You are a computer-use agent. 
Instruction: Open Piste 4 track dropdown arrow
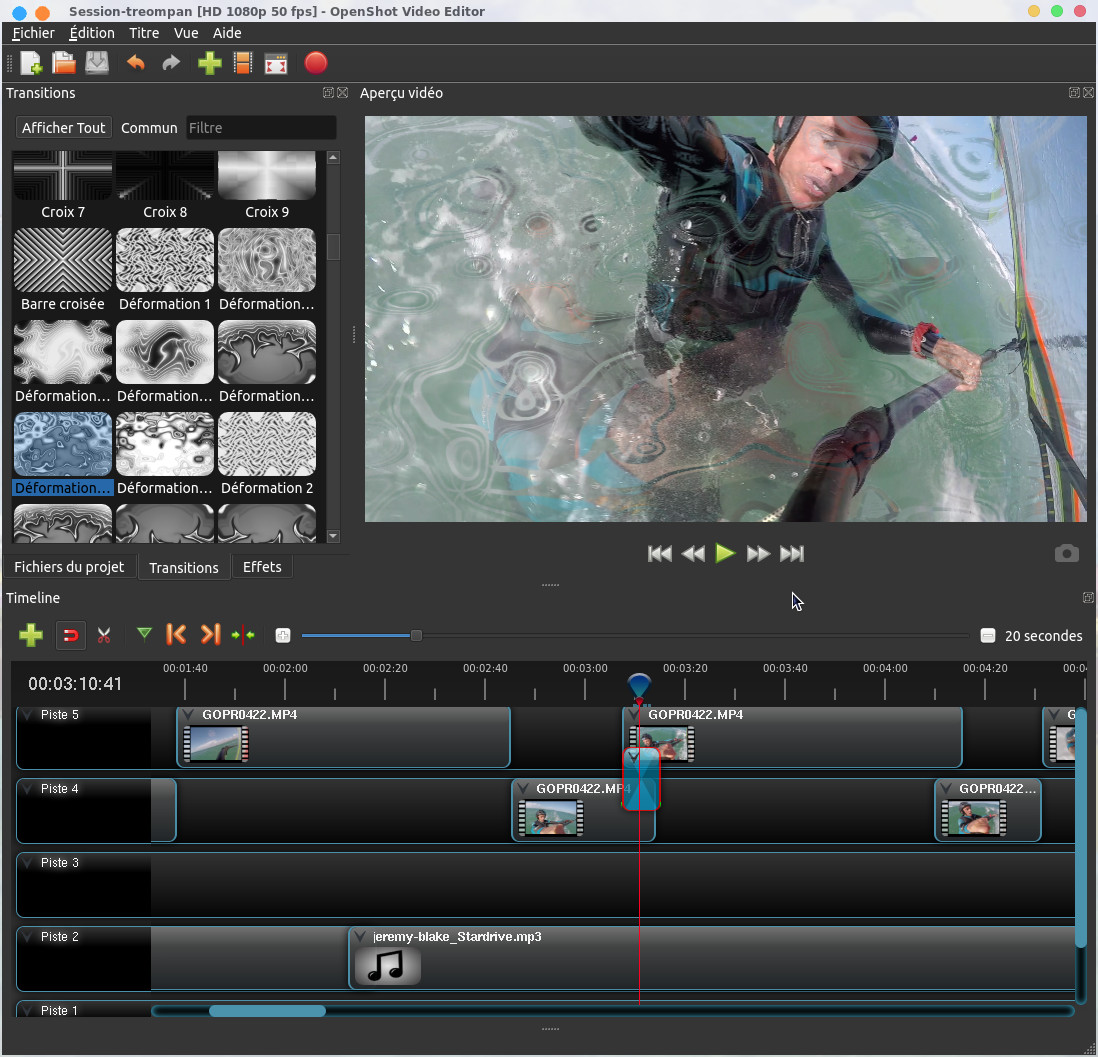point(27,789)
